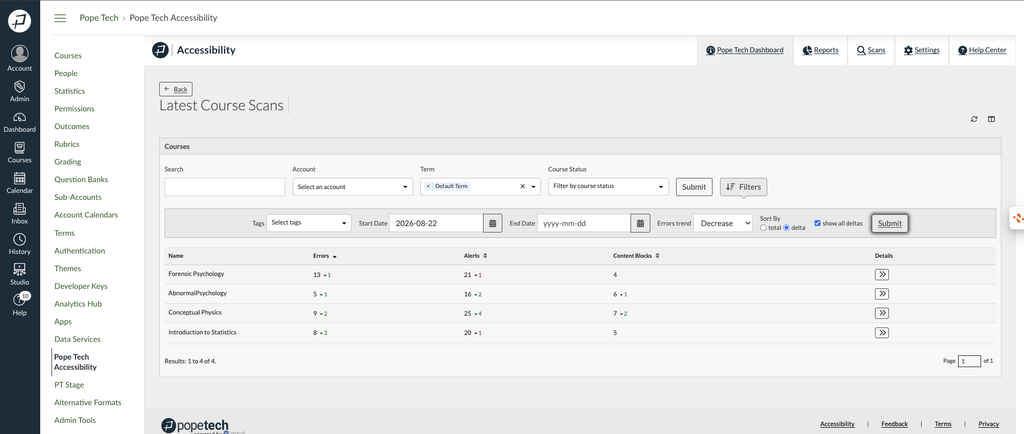Select the total Sort By radio
The image size is (1024, 434).
click(x=763, y=228)
